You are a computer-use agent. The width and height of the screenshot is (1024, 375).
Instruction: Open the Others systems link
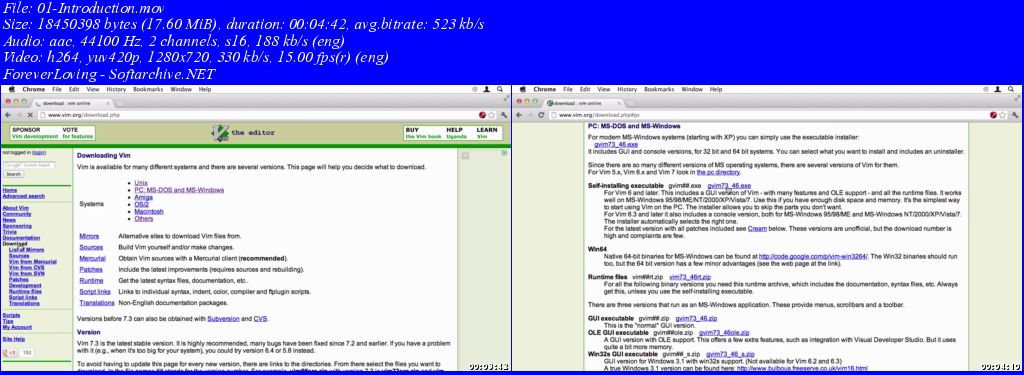144,219
